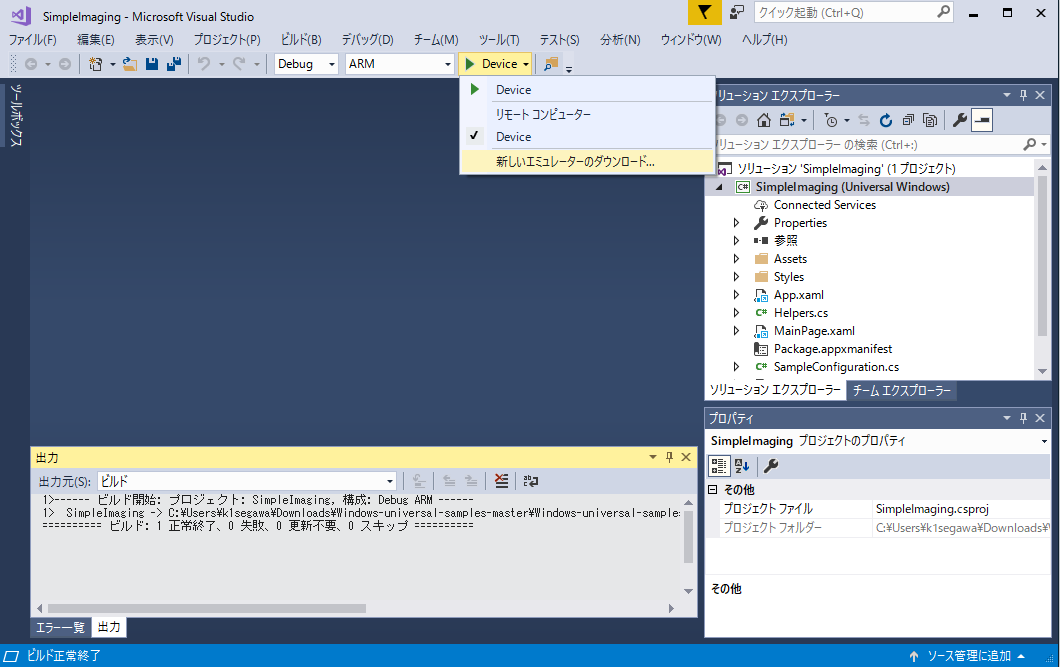This screenshot has width=1060, height=667.
Task: Collapse the その他 category in Properties
Action: (713, 489)
